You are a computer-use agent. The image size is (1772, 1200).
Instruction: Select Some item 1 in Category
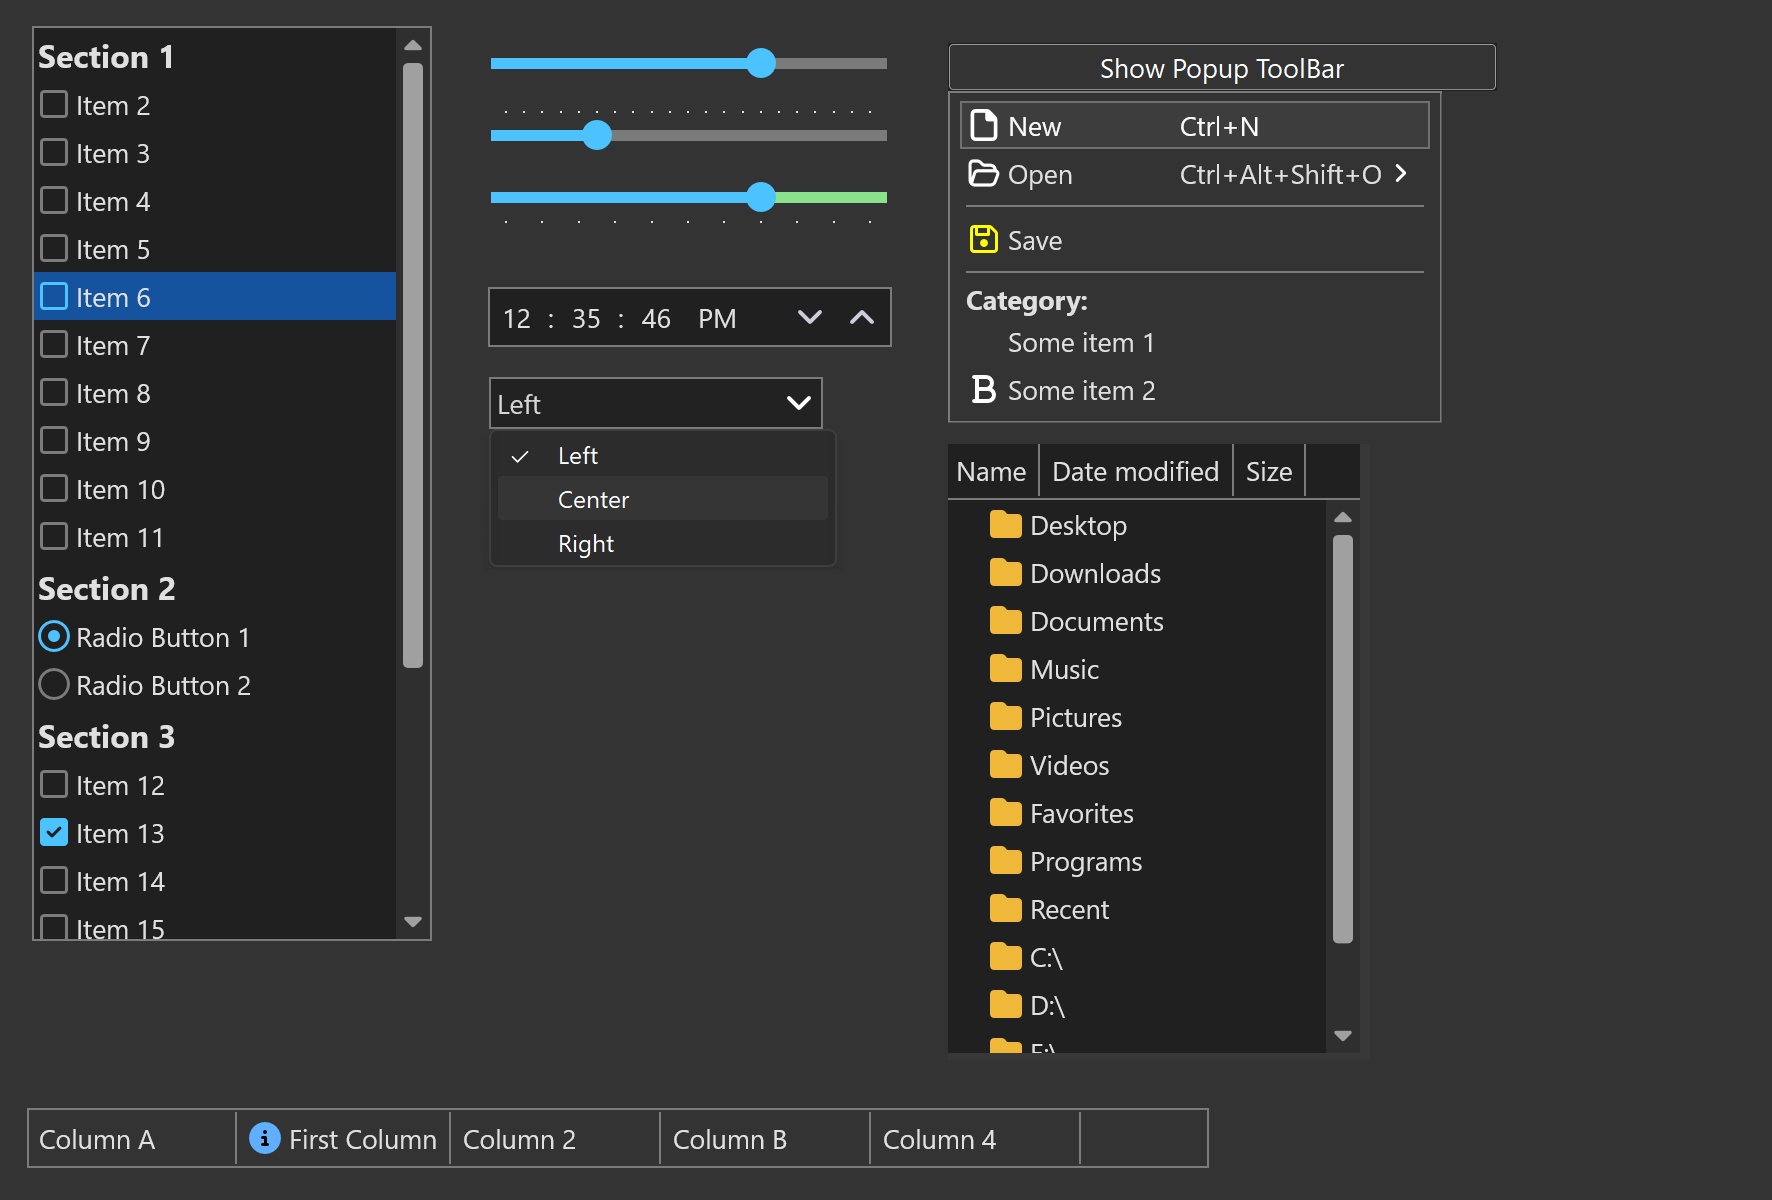coord(1195,342)
